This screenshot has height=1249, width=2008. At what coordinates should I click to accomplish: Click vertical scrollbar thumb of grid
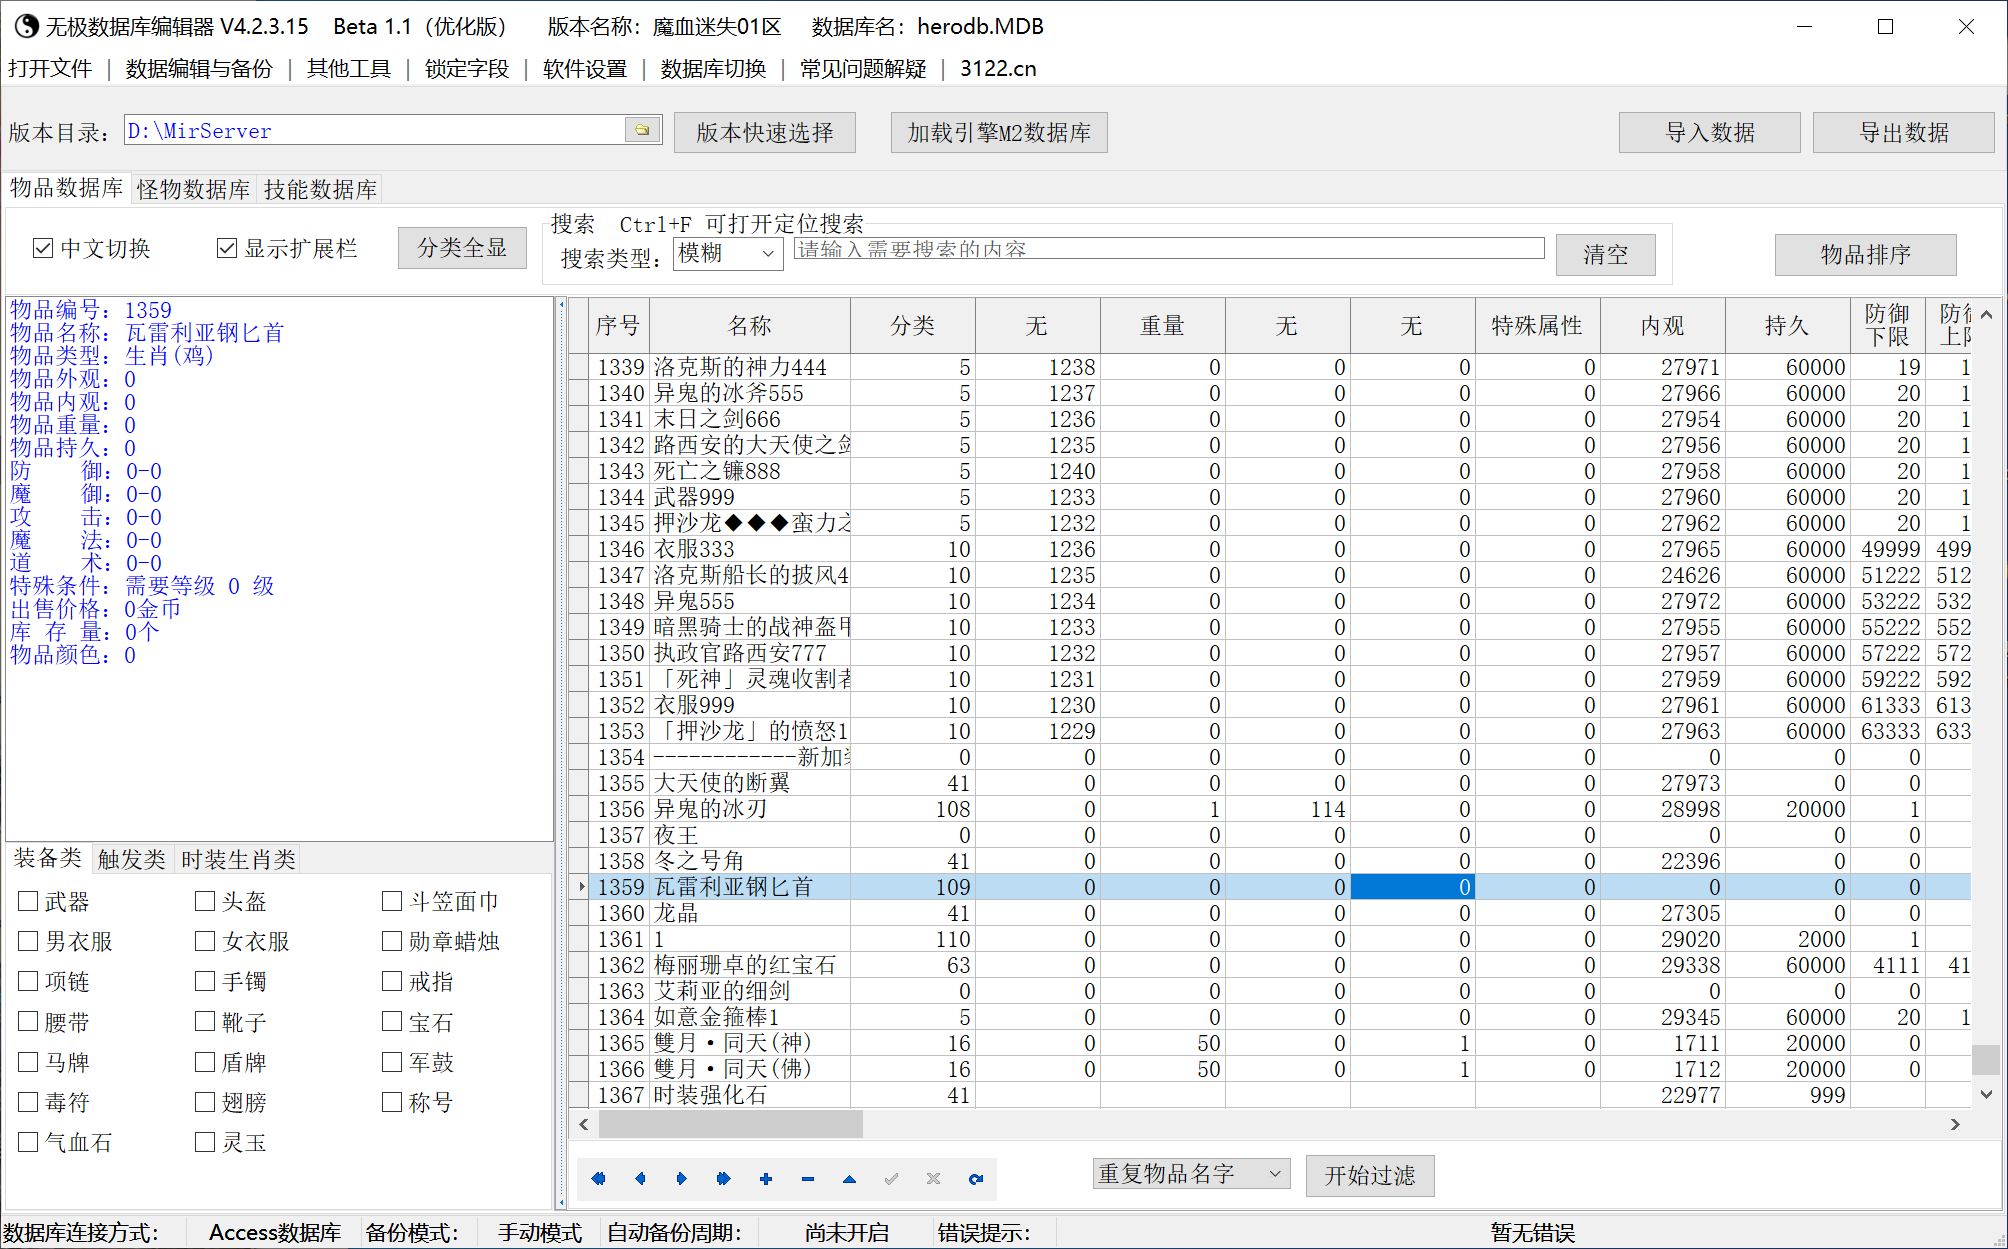[1986, 1059]
